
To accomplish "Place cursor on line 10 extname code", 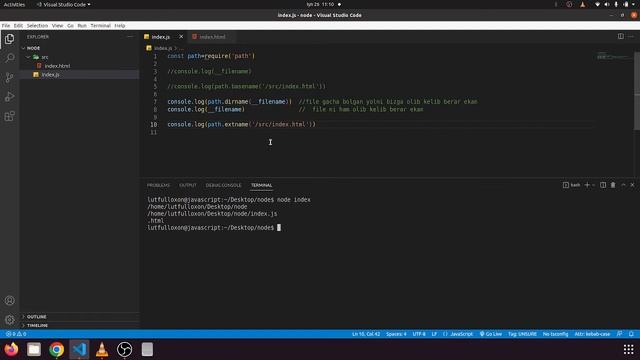I will click(241, 124).
